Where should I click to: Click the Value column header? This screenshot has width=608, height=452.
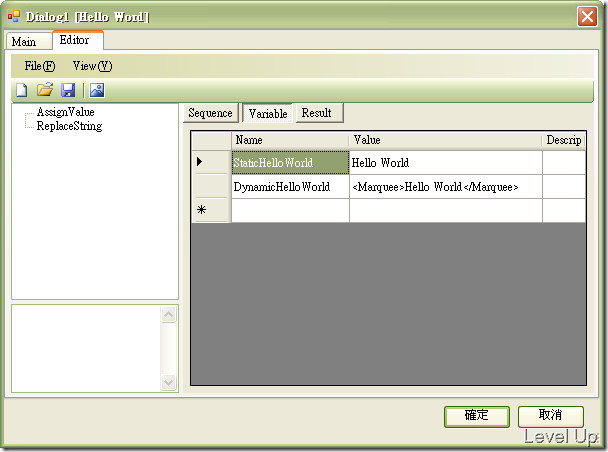(x=446, y=140)
